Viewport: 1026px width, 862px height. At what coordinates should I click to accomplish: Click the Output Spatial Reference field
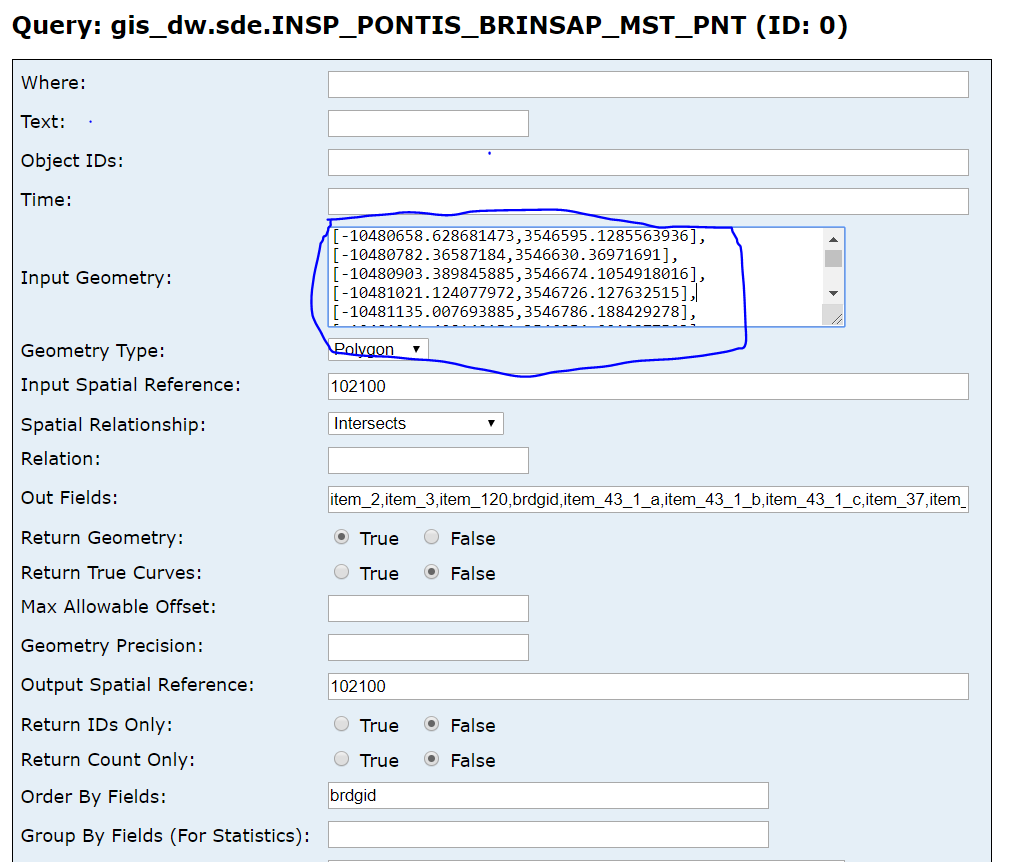648,687
